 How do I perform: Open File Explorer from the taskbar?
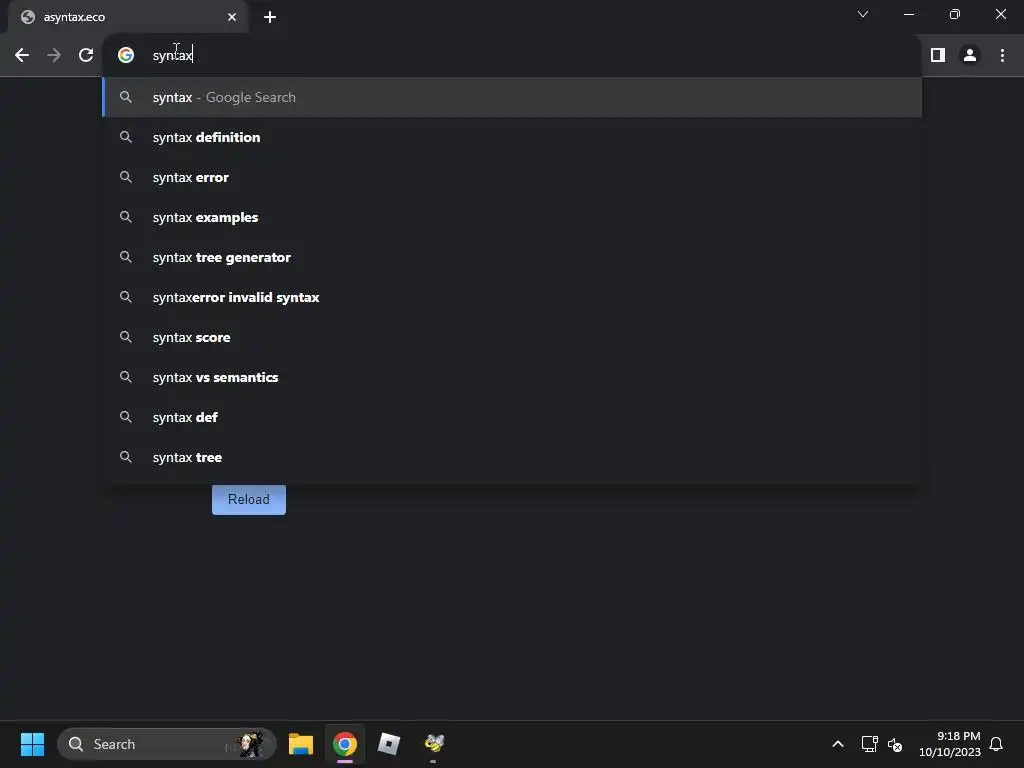pyautogui.click(x=301, y=744)
